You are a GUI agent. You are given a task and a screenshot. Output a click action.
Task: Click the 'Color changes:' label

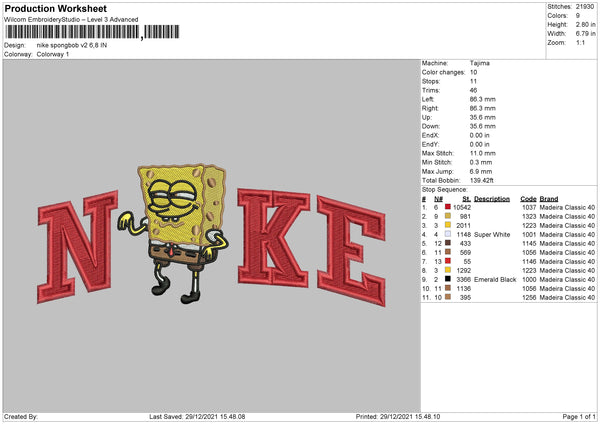click(443, 72)
